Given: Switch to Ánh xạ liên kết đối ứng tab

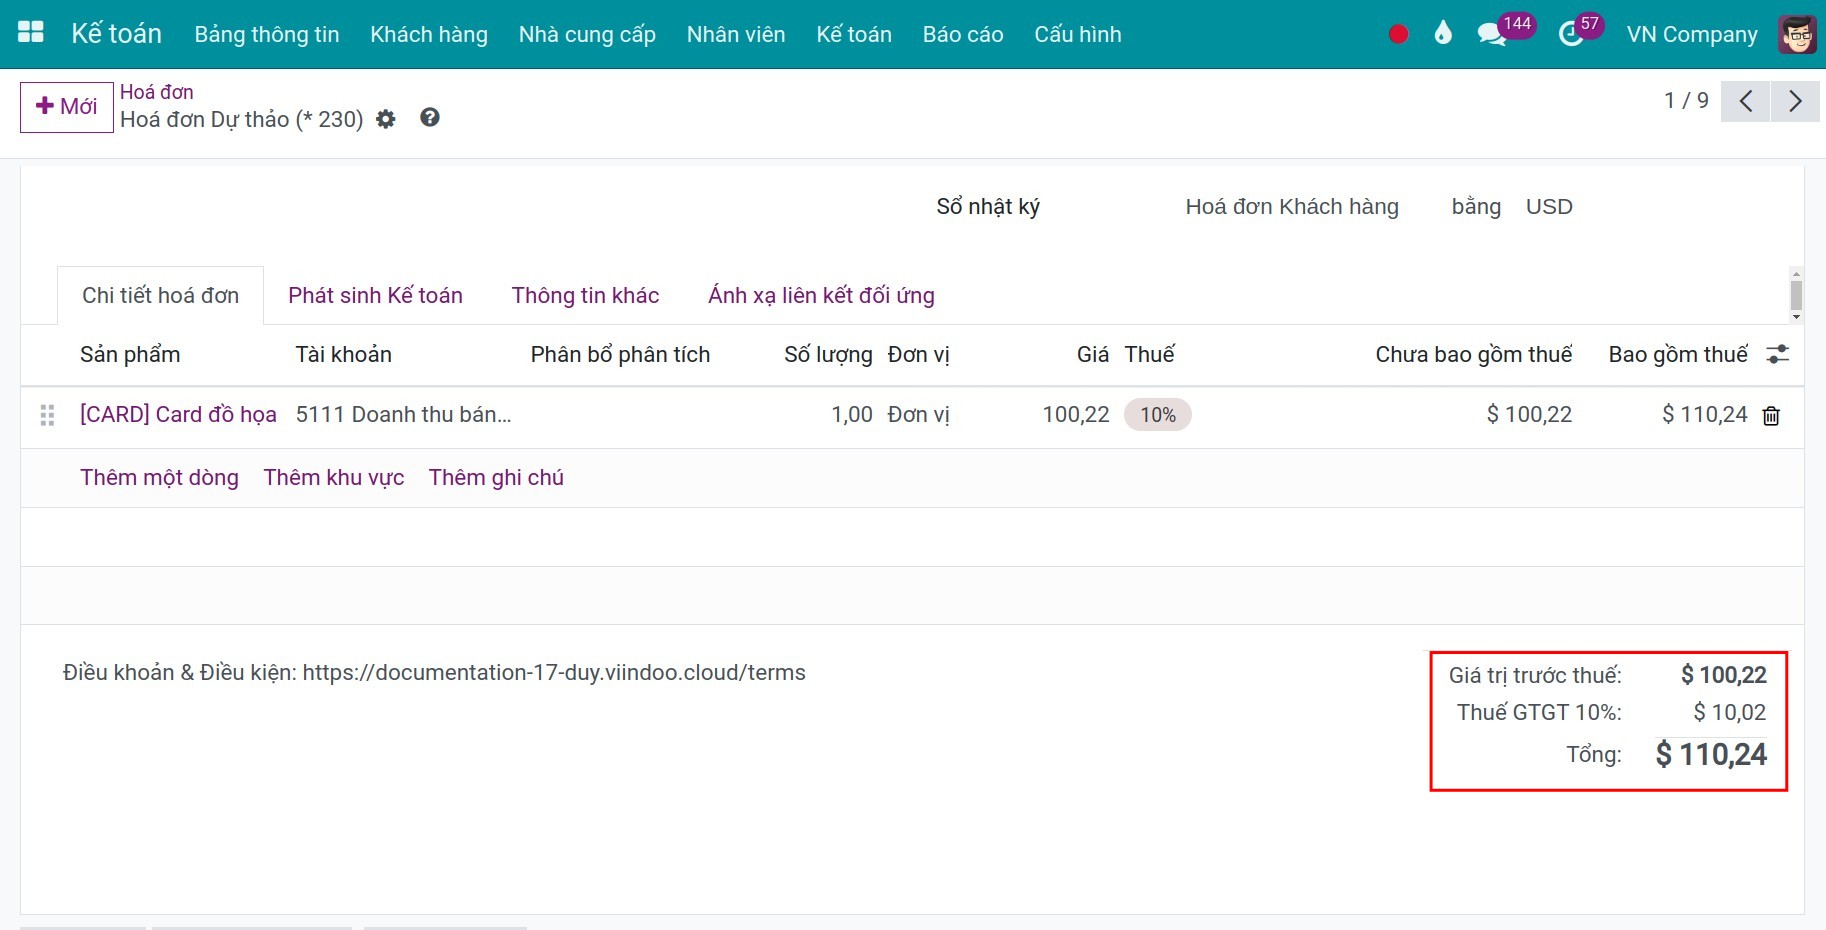Looking at the screenshot, I should pos(821,295).
